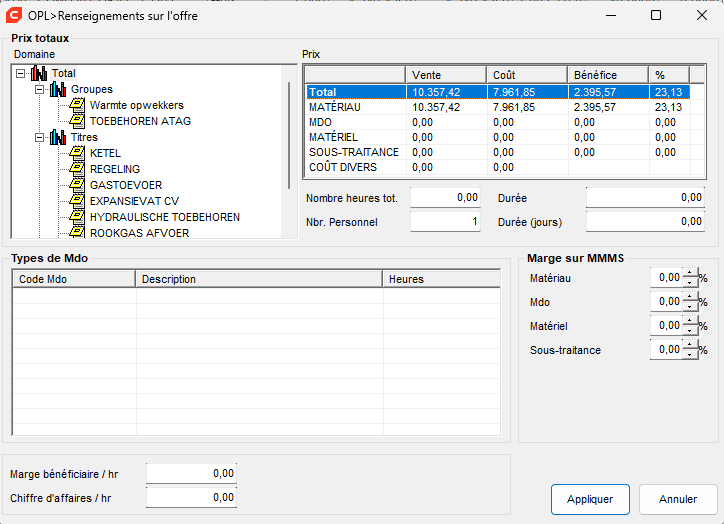The image size is (724, 524).
Task: Select Titres in the Domaine tree
Action: click(84, 137)
